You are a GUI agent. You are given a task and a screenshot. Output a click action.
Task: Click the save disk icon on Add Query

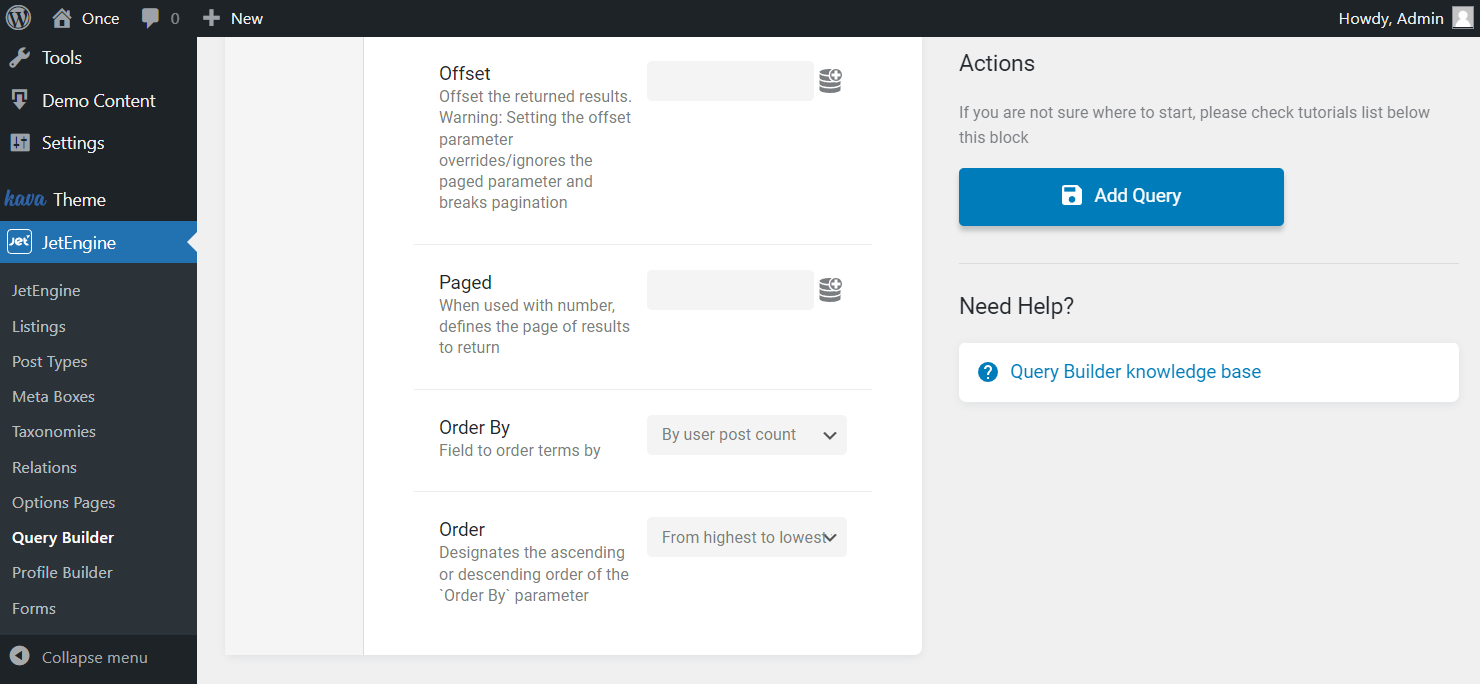click(x=1071, y=196)
